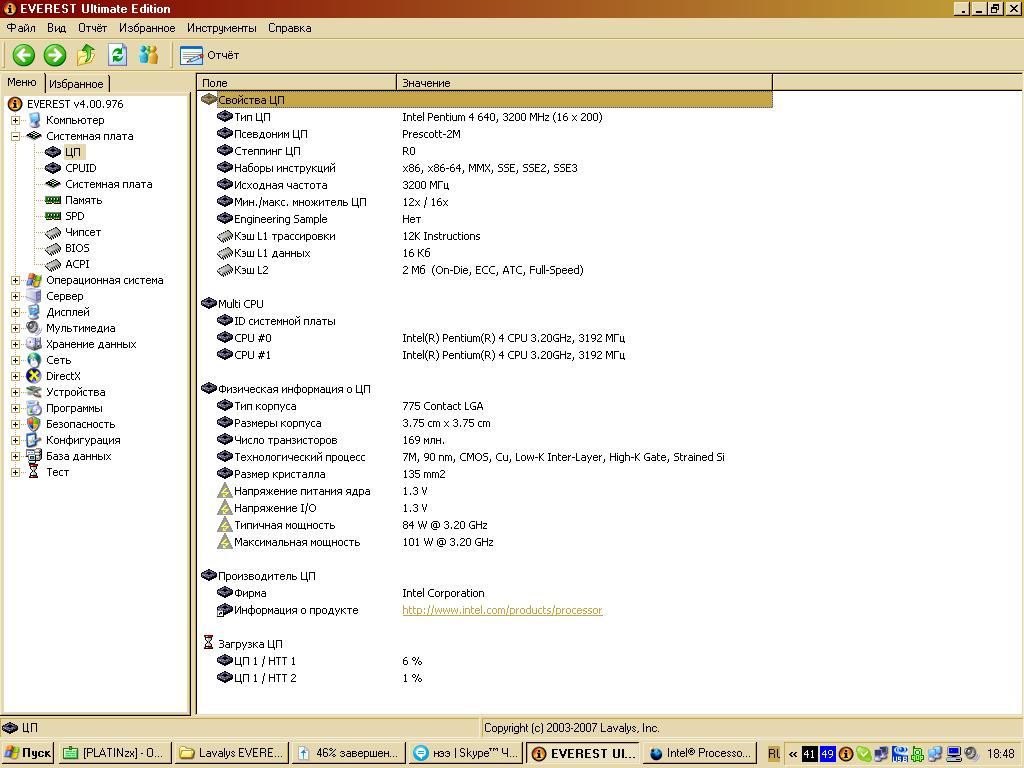Open the Инструменты menu
The image size is (1024, 768).
click(x=221, y=28)
